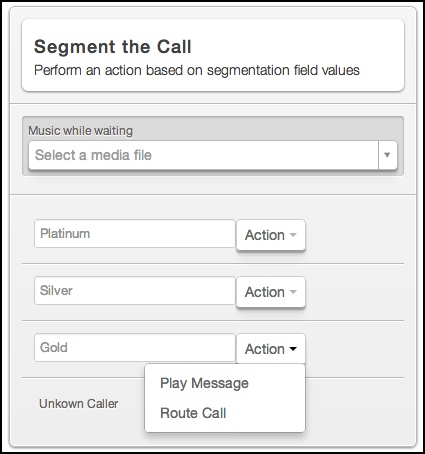Collapse the Gold Action dropdown
This screenshot has height=454, width=425.
tap(271, 349)
